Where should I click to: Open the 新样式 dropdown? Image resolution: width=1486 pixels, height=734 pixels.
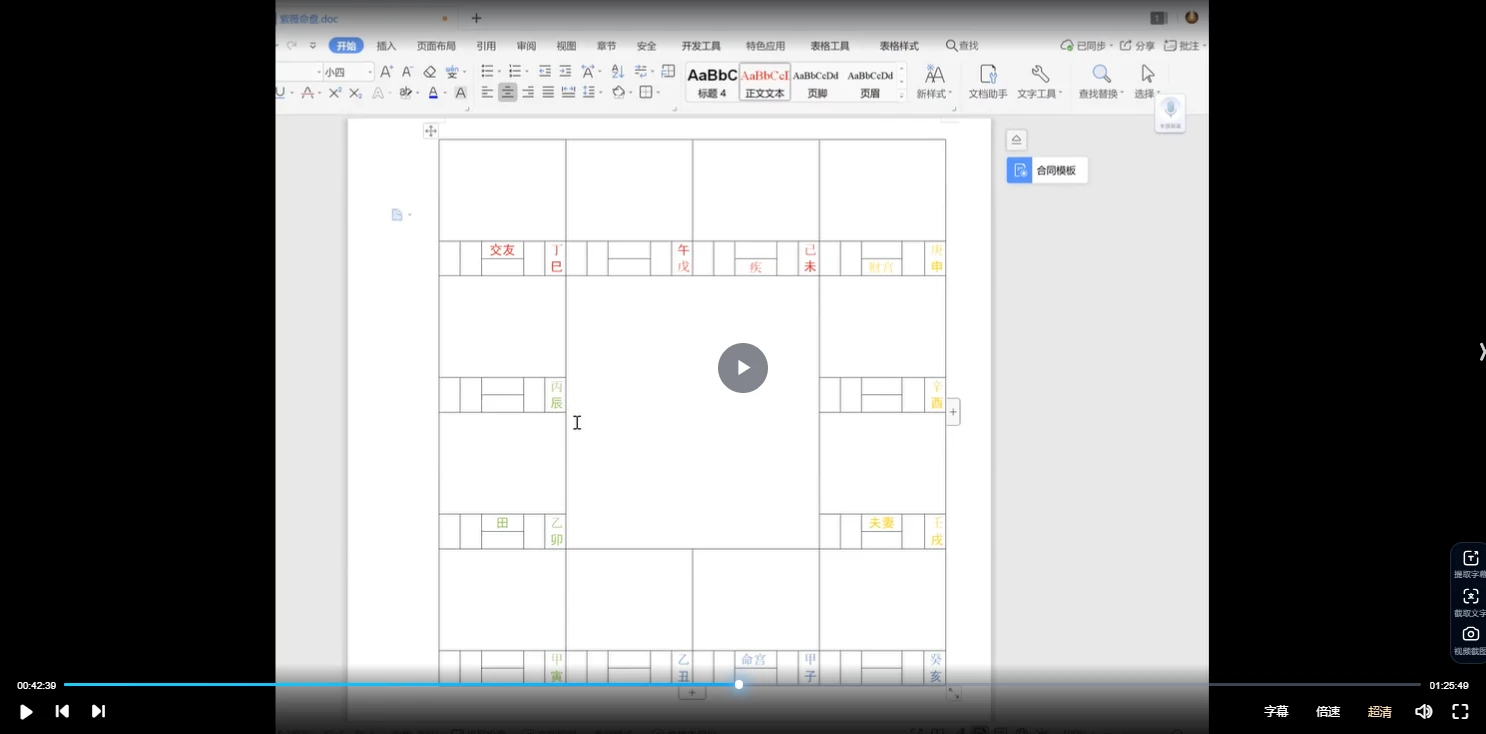tap(933, 82)
